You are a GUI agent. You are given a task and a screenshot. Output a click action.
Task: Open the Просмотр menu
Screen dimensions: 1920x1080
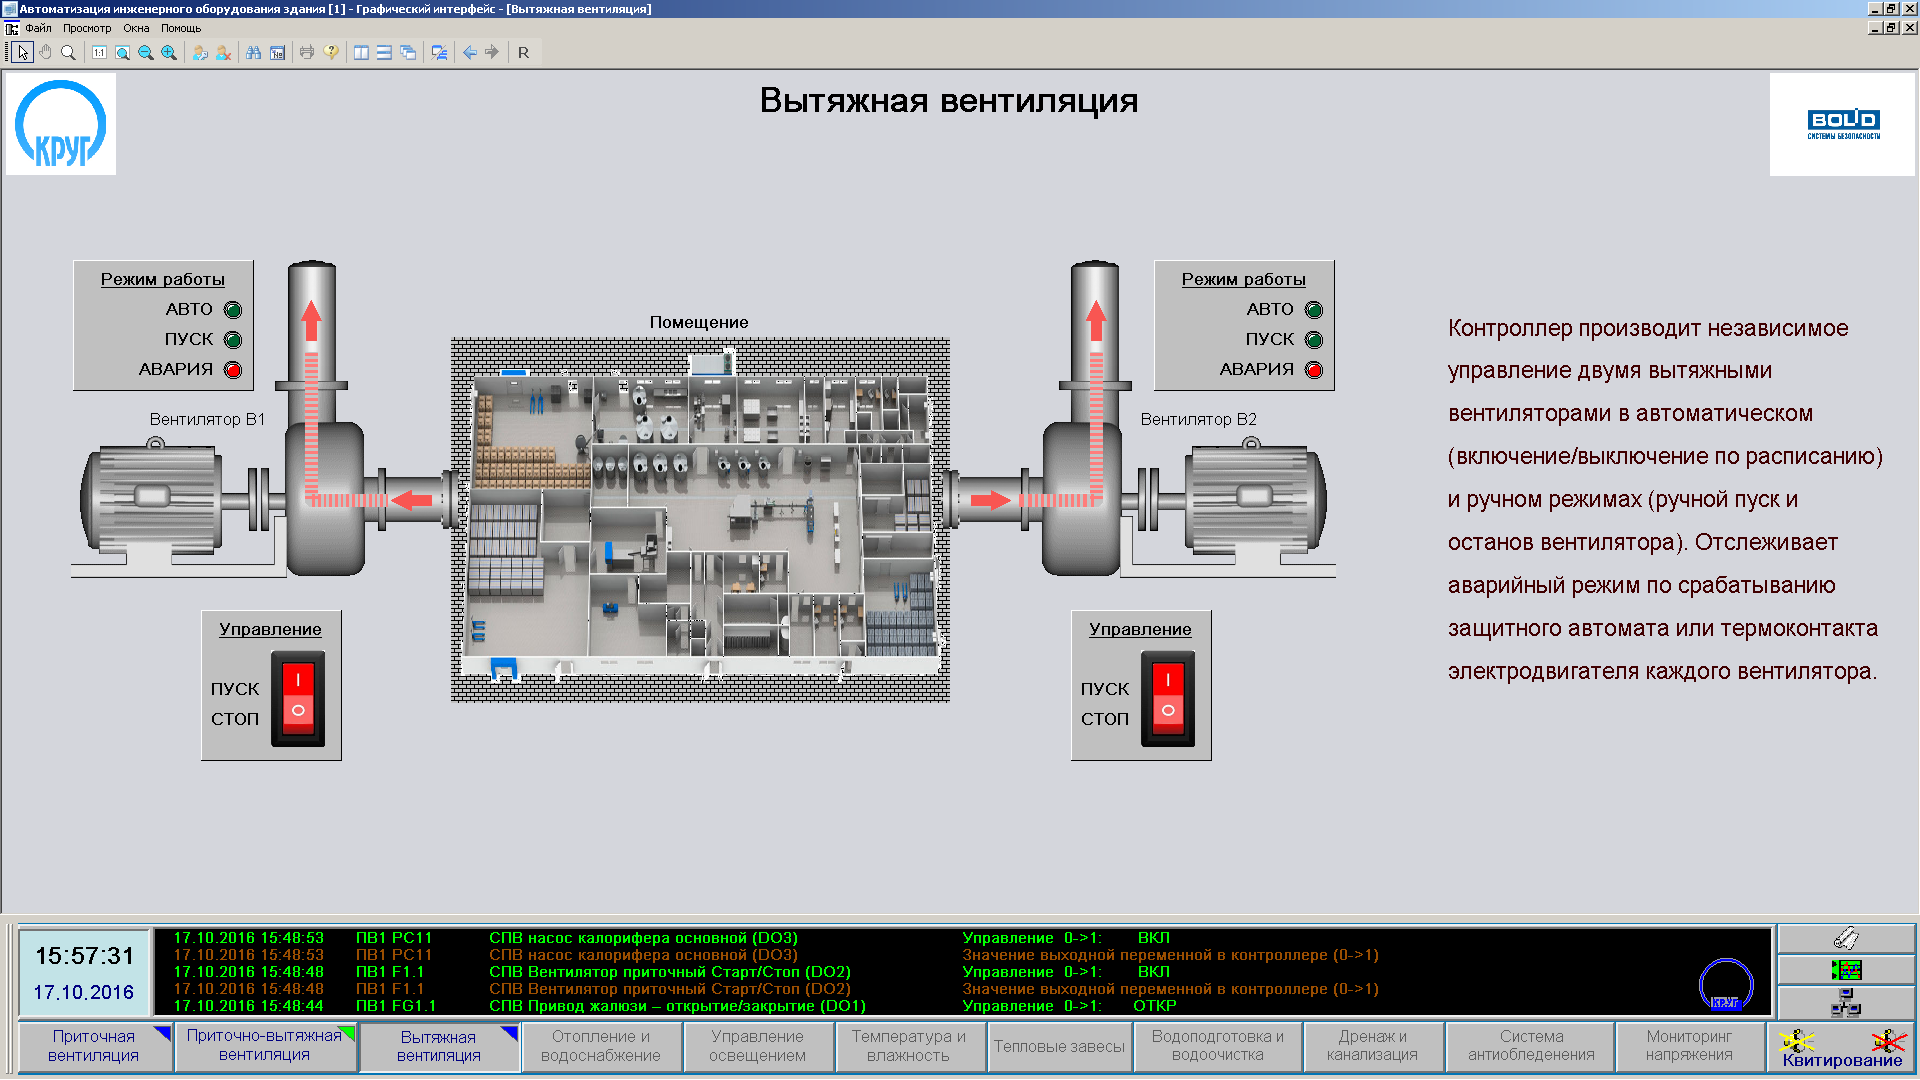[87, 28]
